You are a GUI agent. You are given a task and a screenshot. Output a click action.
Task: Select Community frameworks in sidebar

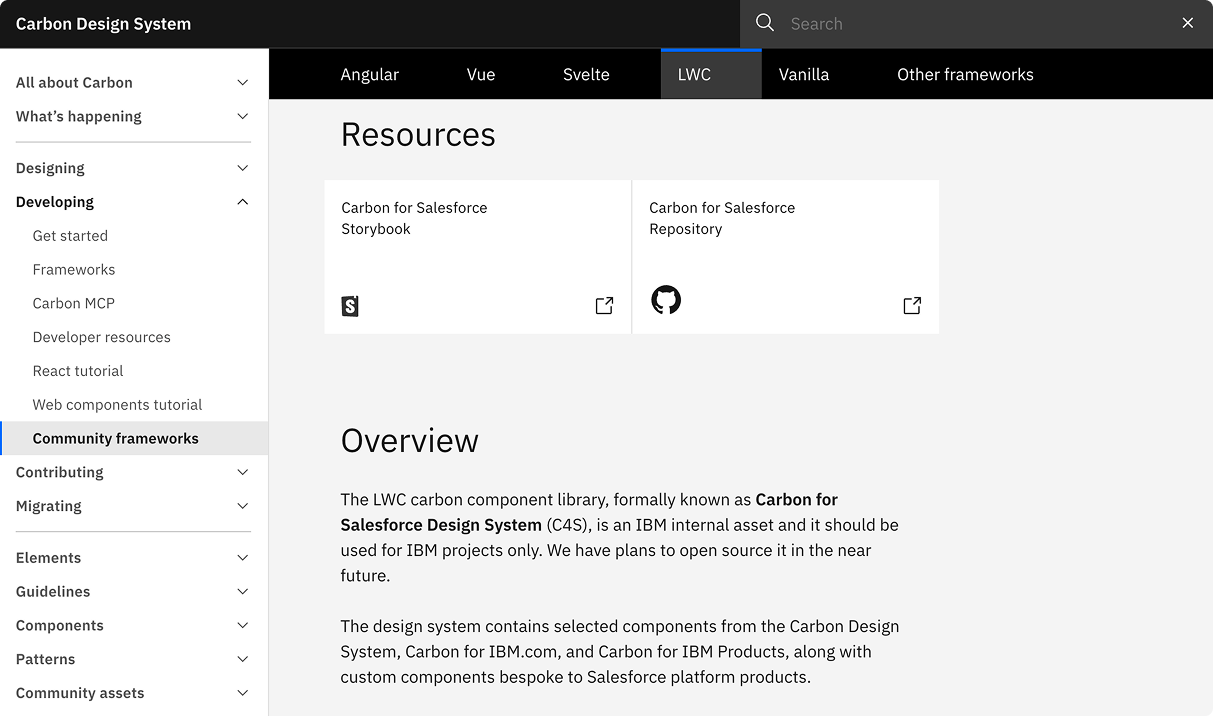click(134, 438)
